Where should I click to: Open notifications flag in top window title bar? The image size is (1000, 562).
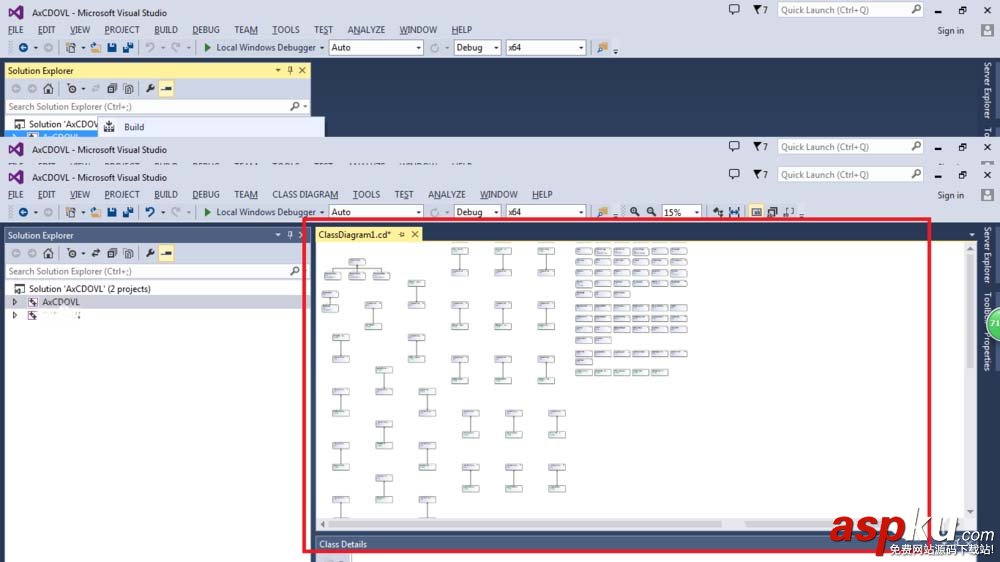click(759, 10)
